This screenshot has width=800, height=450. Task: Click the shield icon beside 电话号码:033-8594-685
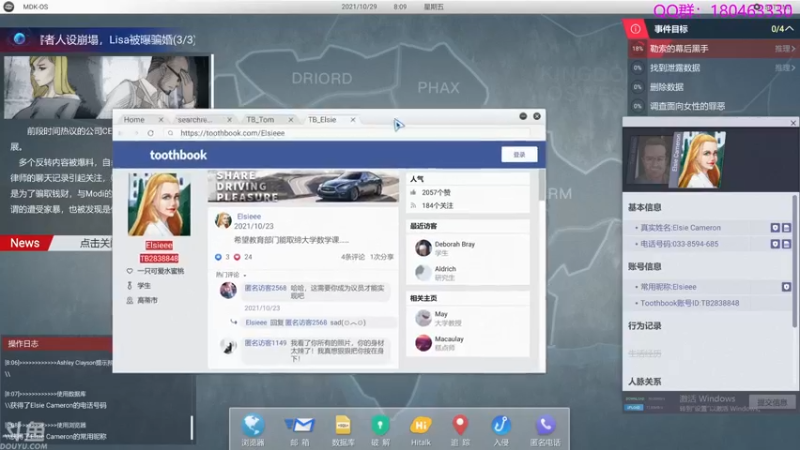click(775, 244)
